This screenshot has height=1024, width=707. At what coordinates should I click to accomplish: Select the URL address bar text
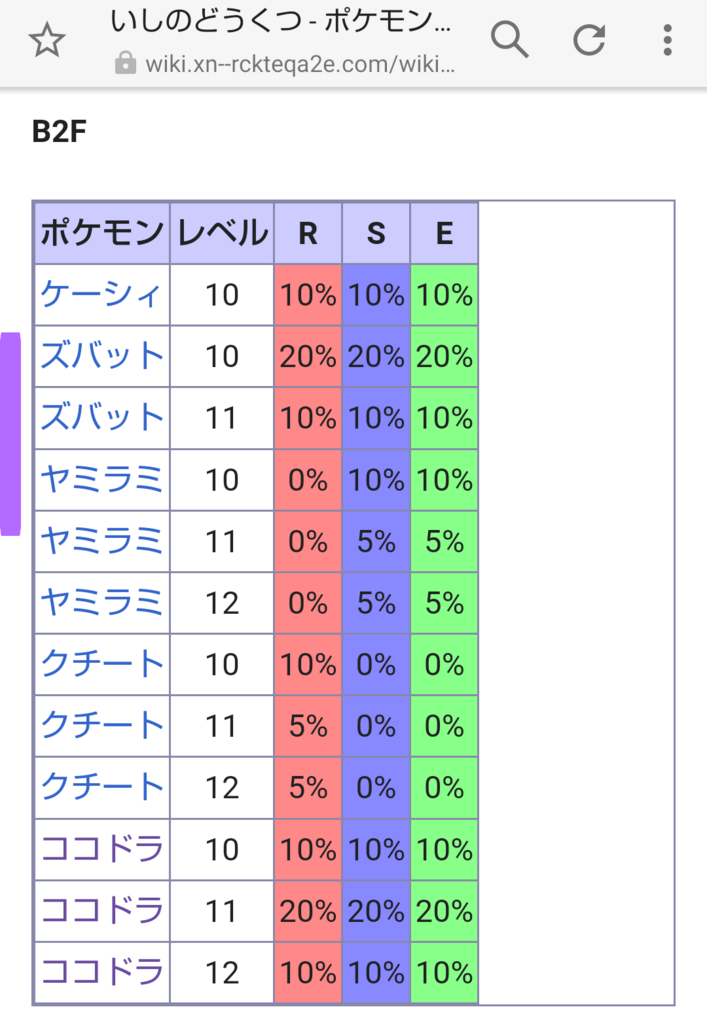click(300, 64)
